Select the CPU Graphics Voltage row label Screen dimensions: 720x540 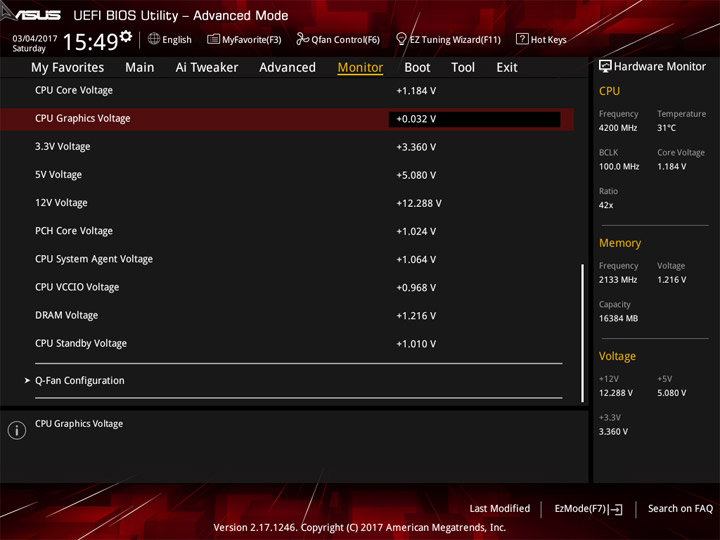(x=83, y=118)
